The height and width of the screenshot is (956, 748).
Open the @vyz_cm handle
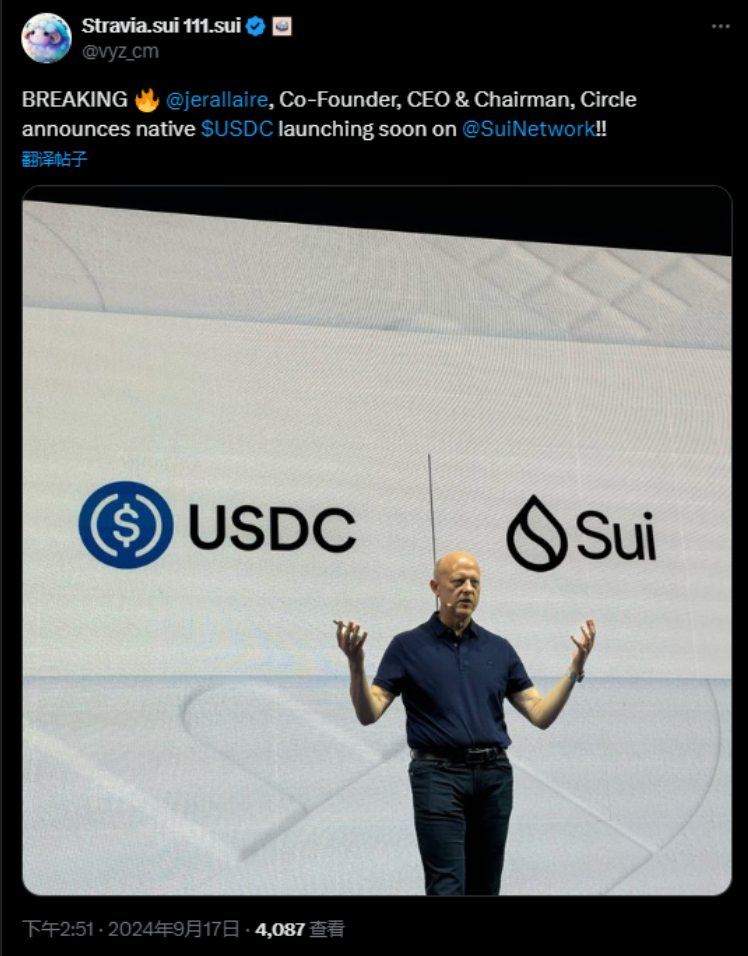point(120,51)
